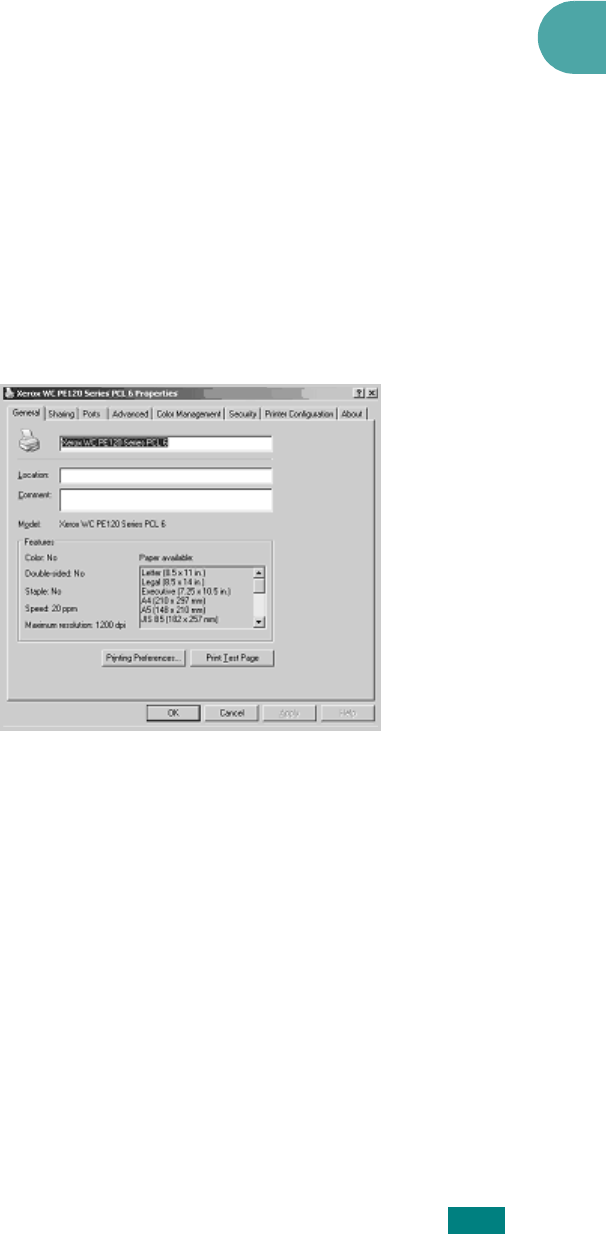Click the paper list scrollbar thumb

[259, 586]
